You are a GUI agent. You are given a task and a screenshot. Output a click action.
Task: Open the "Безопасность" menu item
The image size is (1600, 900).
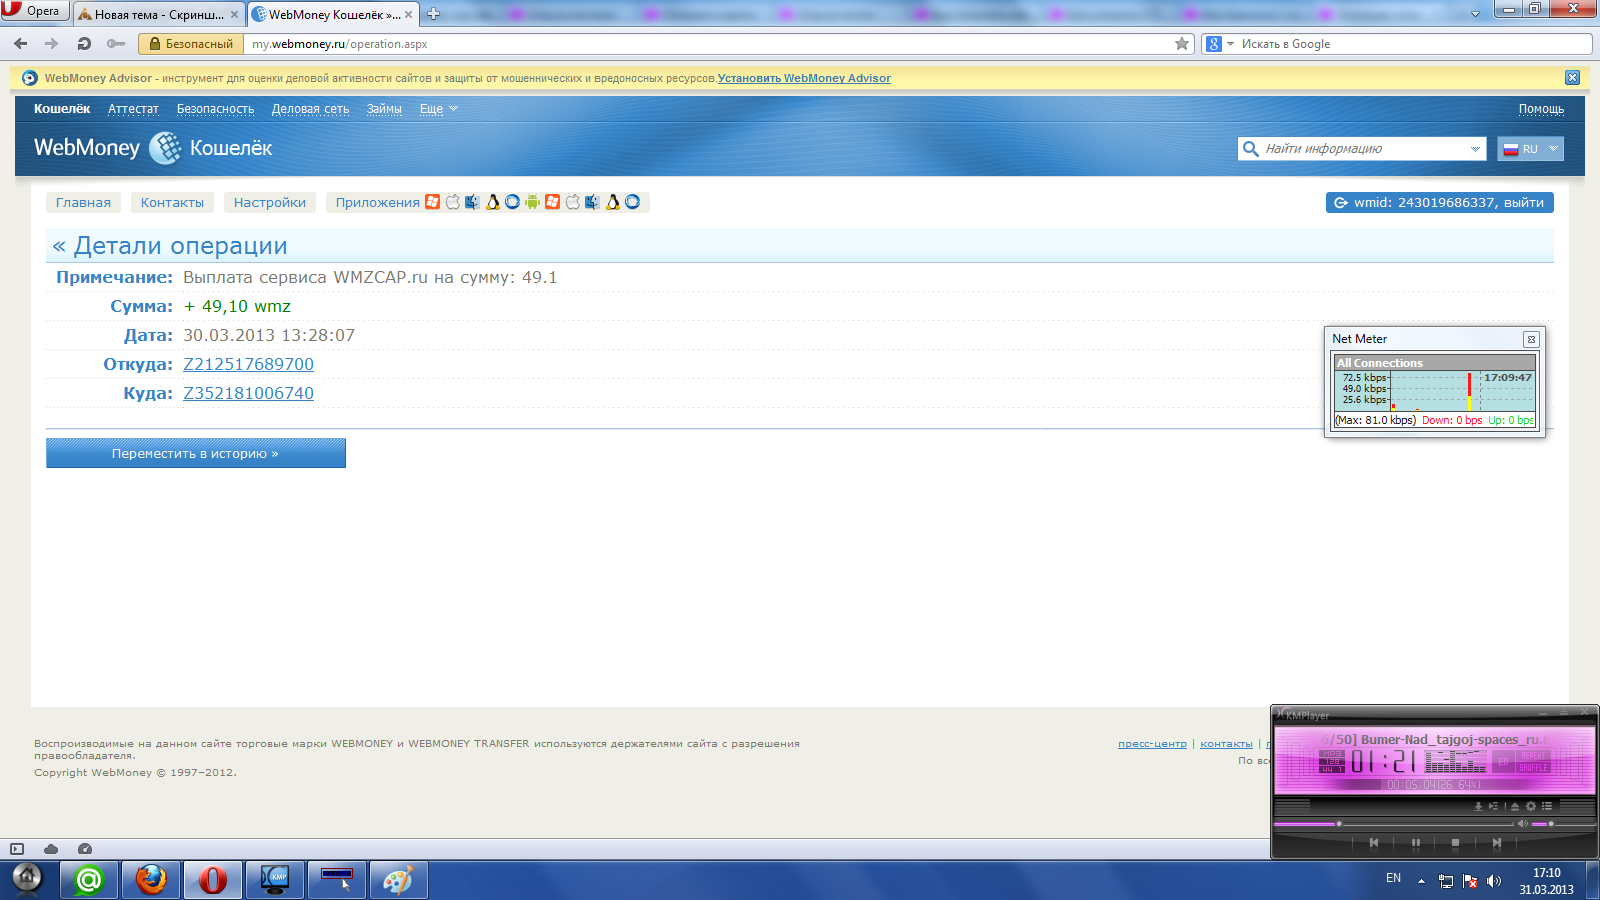[x=215, y=109]
